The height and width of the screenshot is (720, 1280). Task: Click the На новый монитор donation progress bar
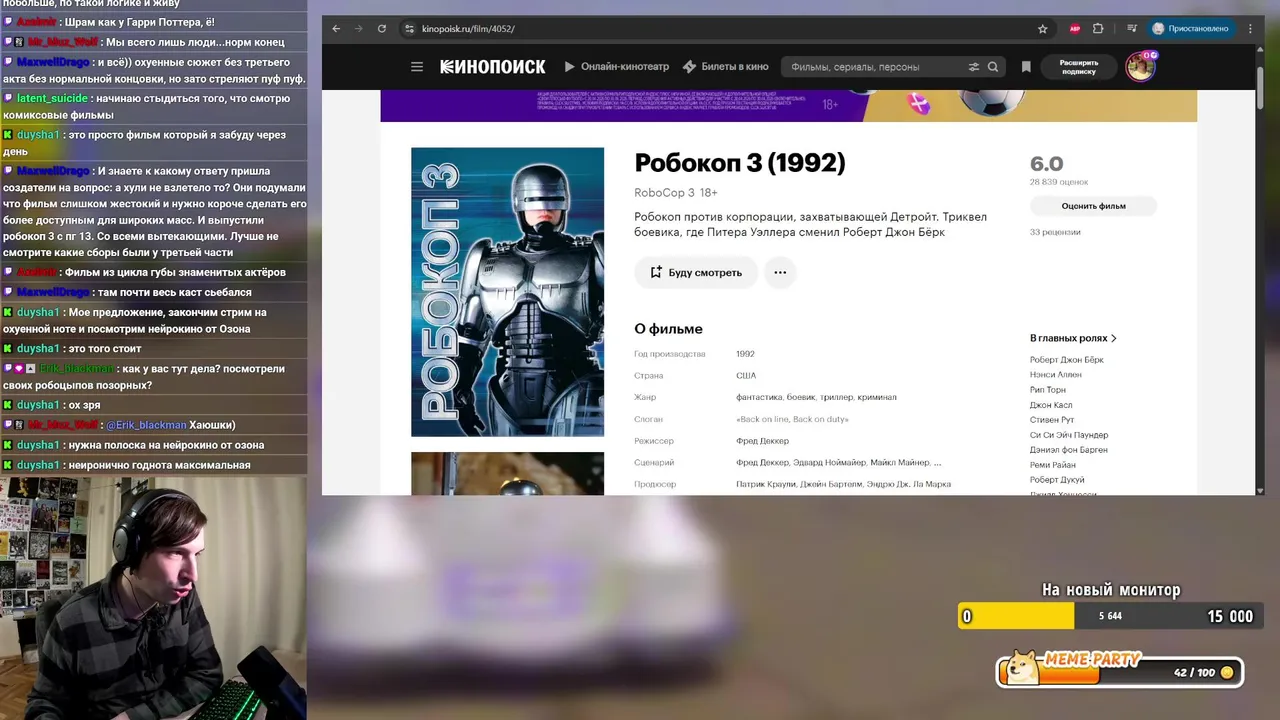(x=1108, y=616)
